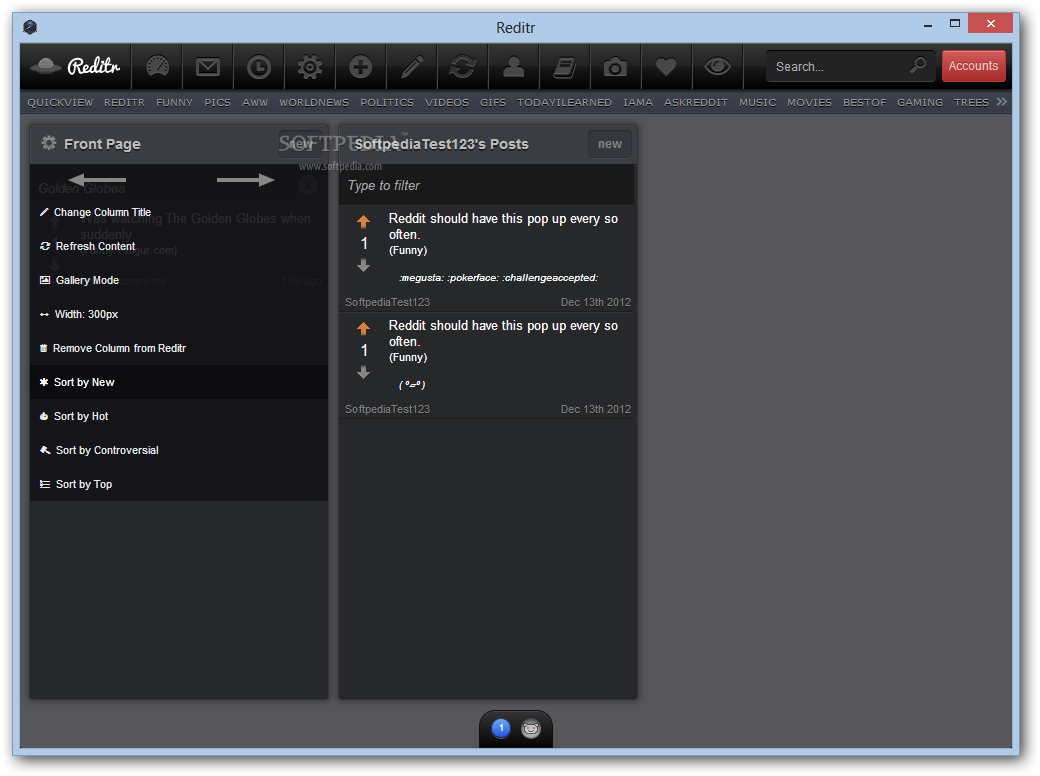Screen dimensions: 1040x776
Task: Switch to the TREES tab
Action: click(x=971, y=102)
